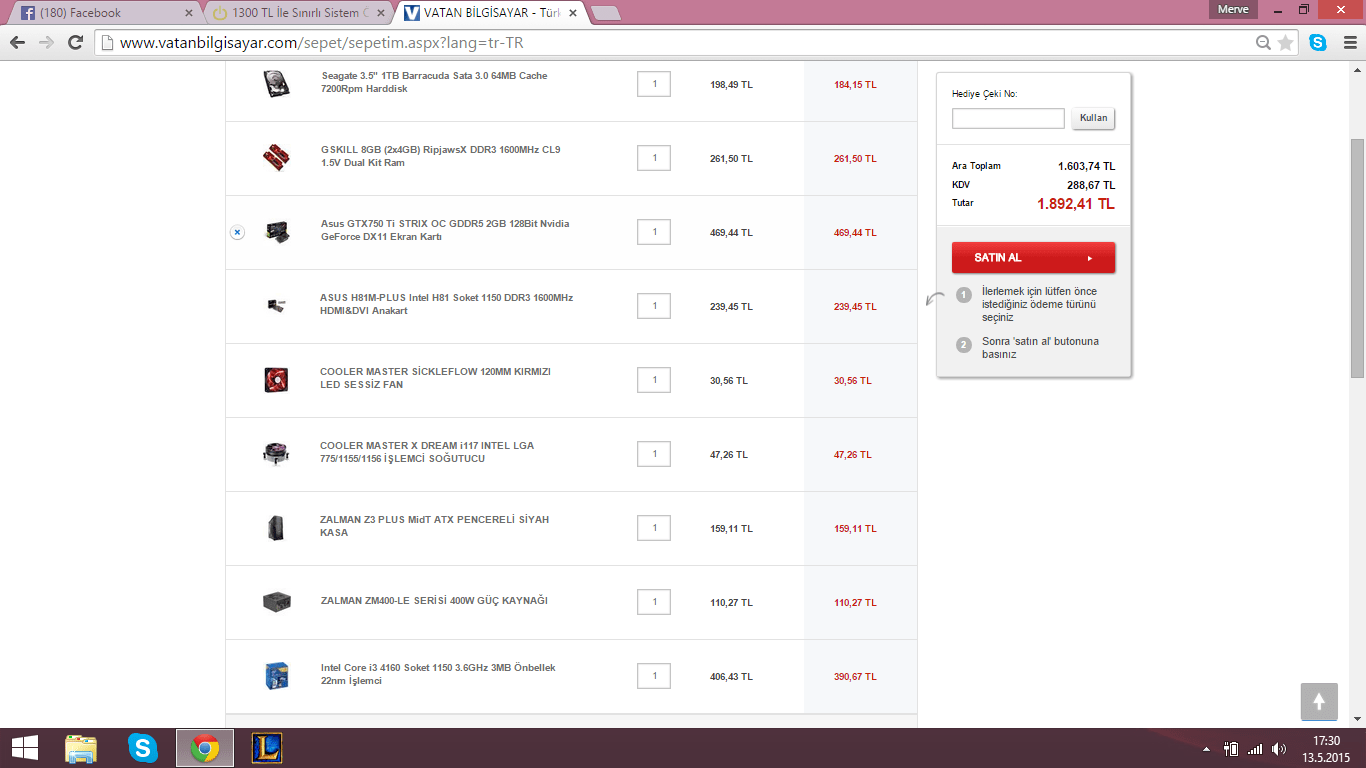
Task: Remove the Asus GTX750 Ti item from cart
Action: tap(237, 232)
